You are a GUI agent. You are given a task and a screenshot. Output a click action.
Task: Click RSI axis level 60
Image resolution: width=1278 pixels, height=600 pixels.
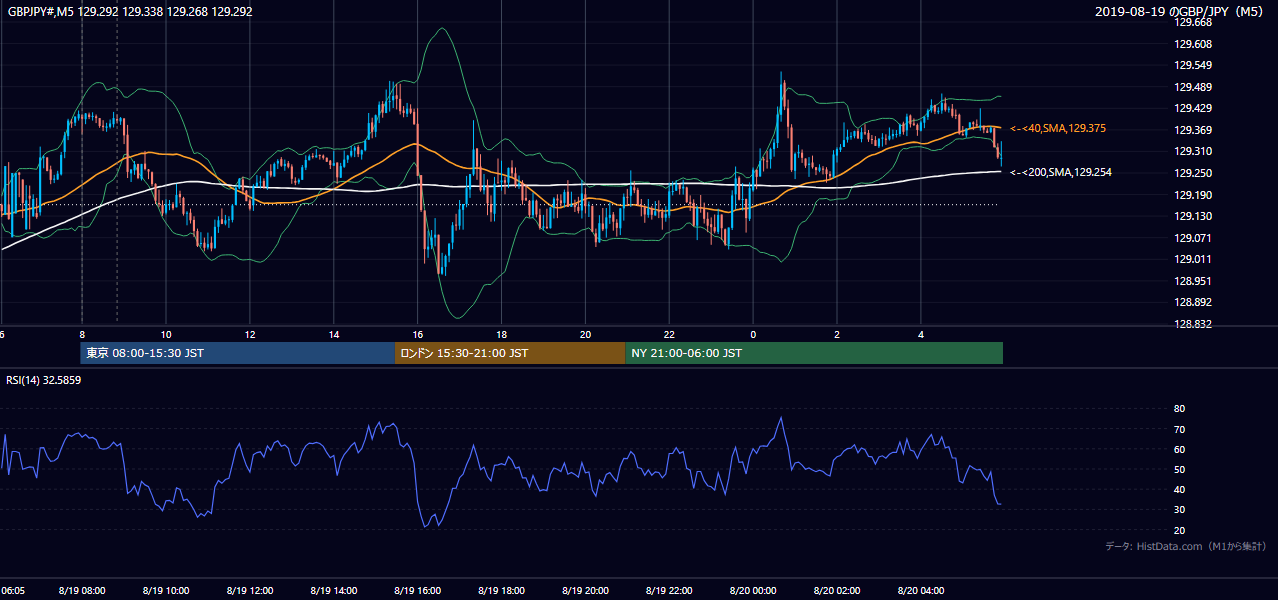pyautogui.click(x=1179, y=449)
